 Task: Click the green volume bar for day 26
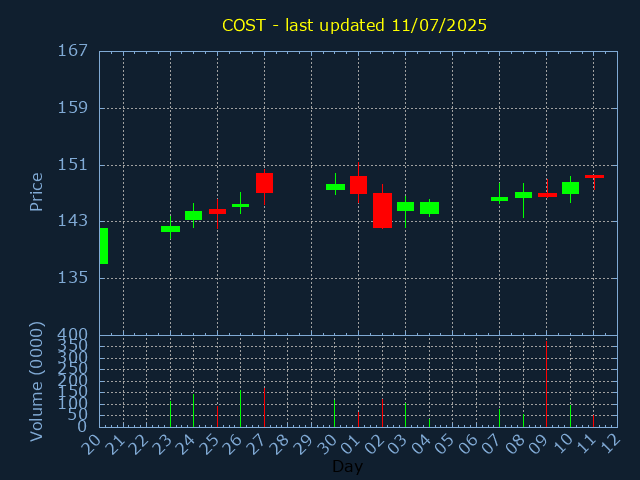click(x=240, y=409)
